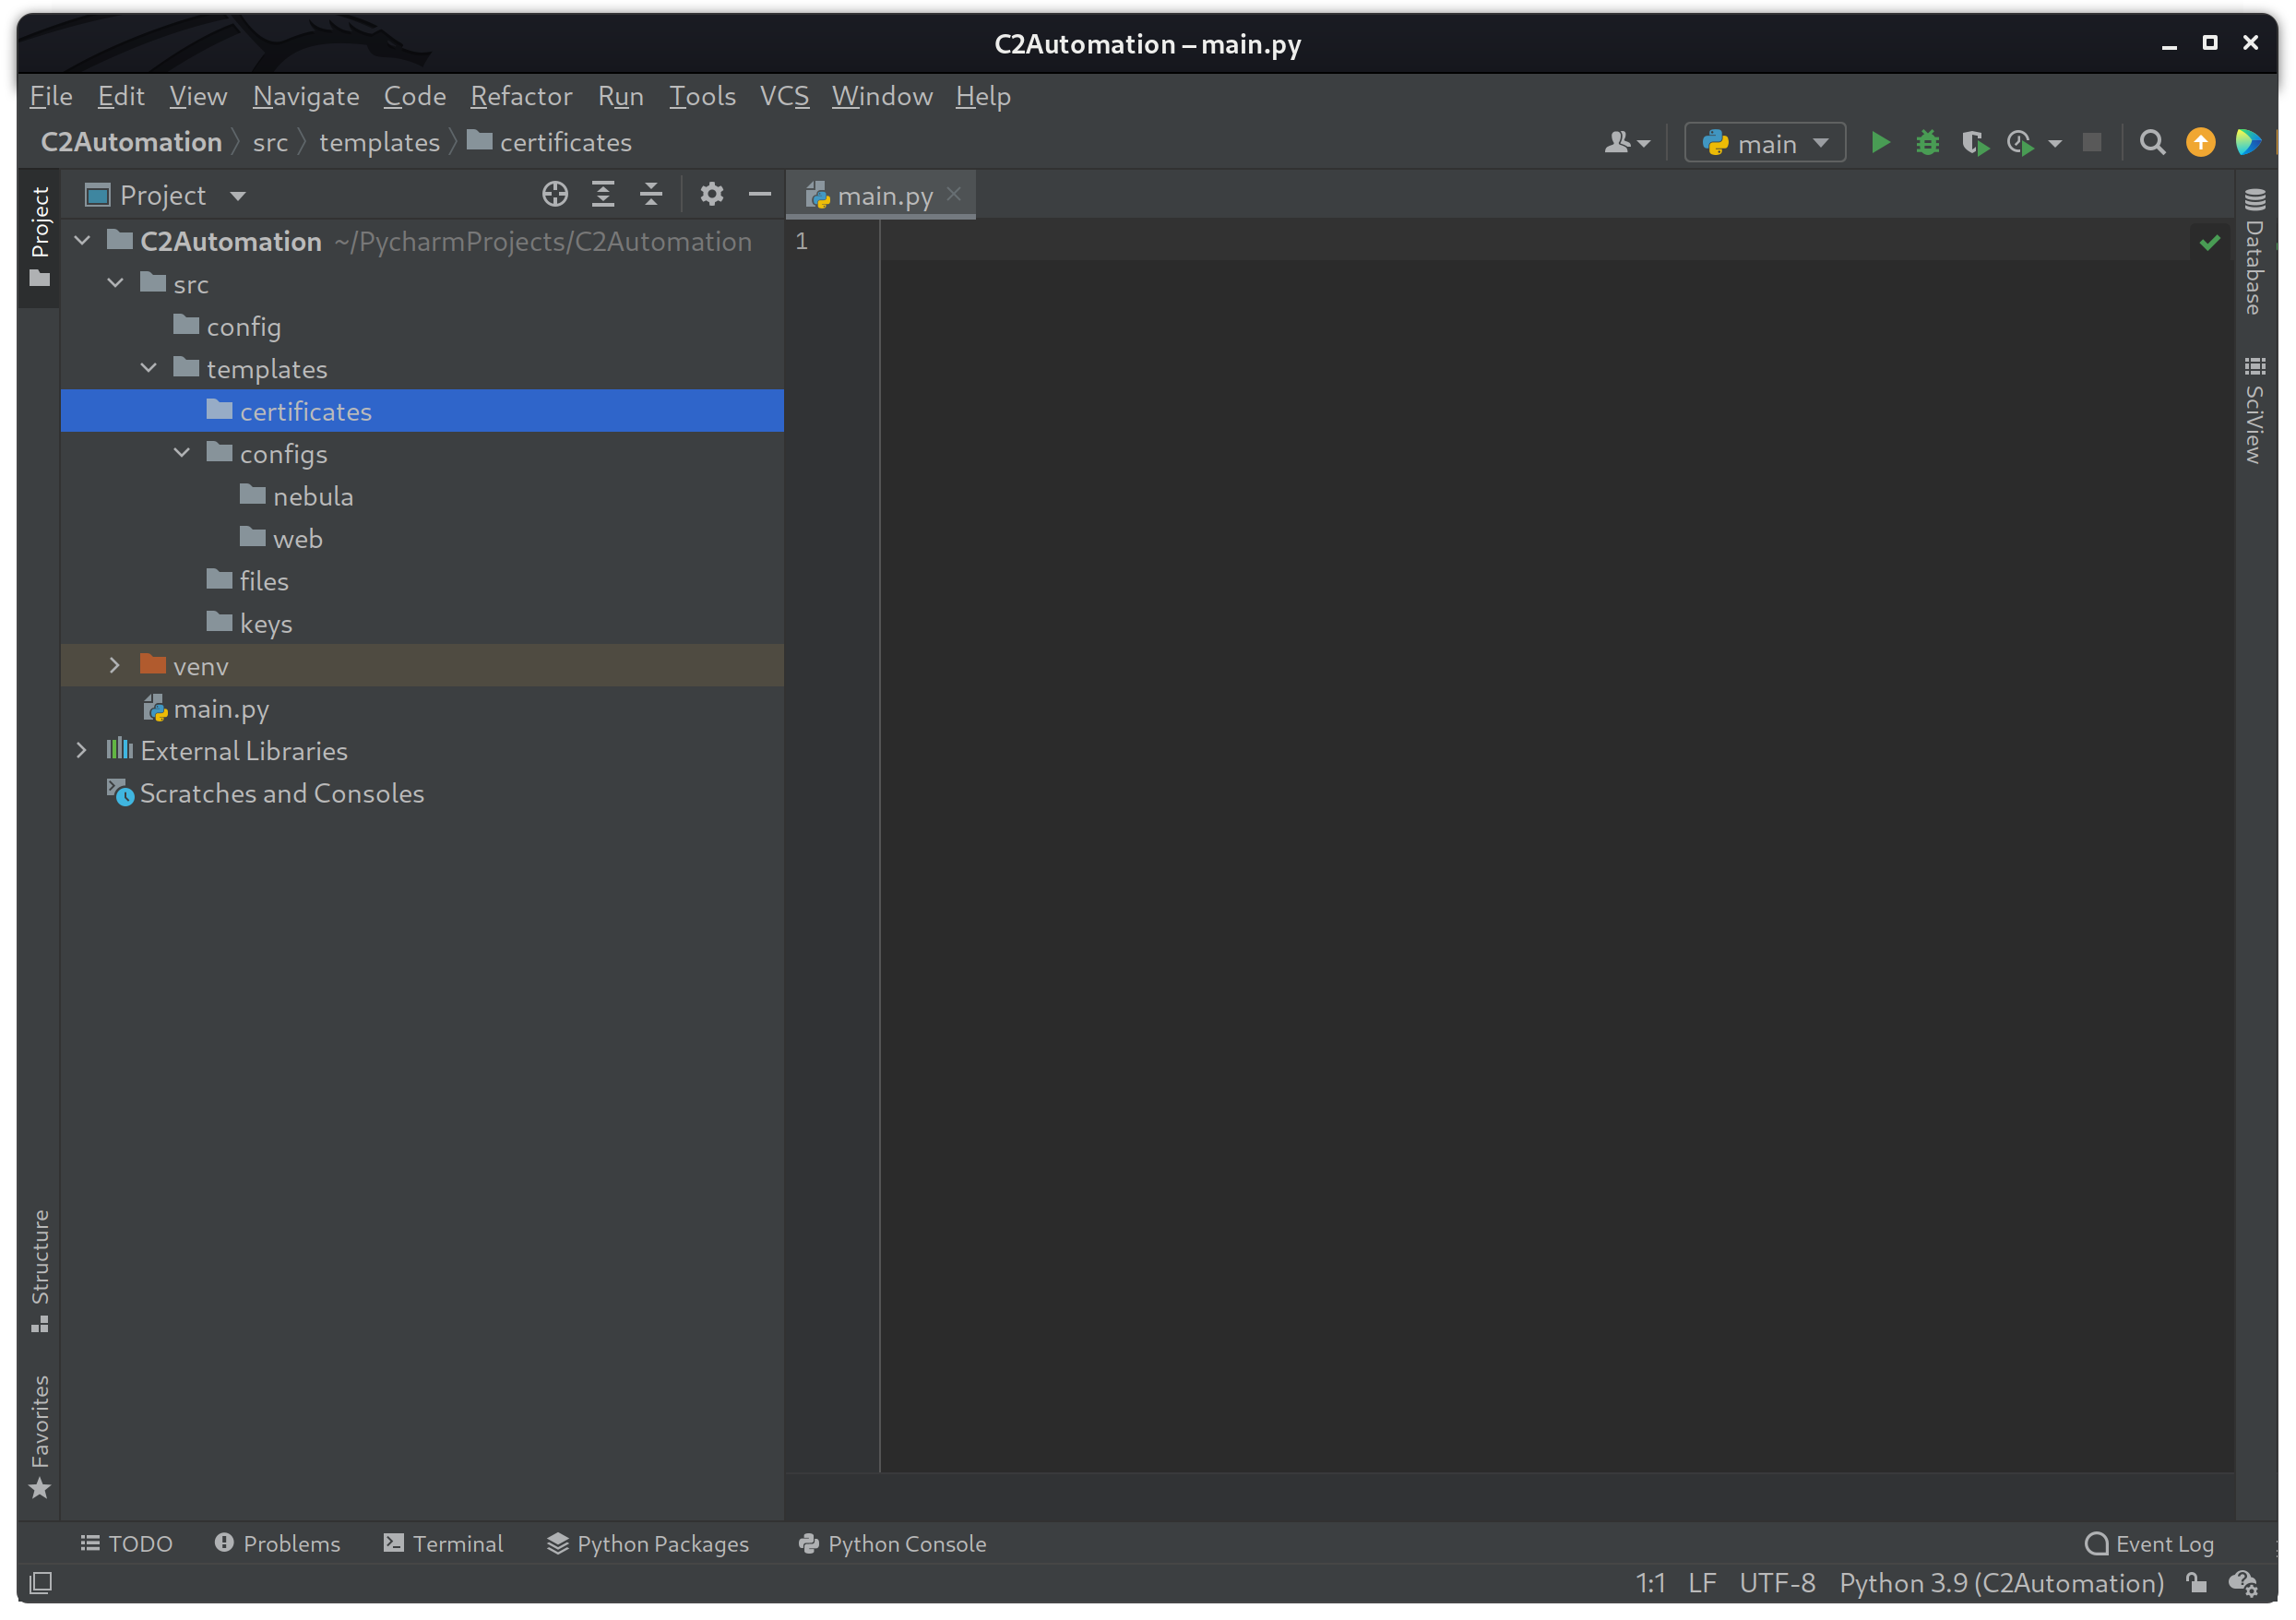Viewport: 2296px width, 1620px height.
Task: Run the main configuration
Action: [1881, 142]
